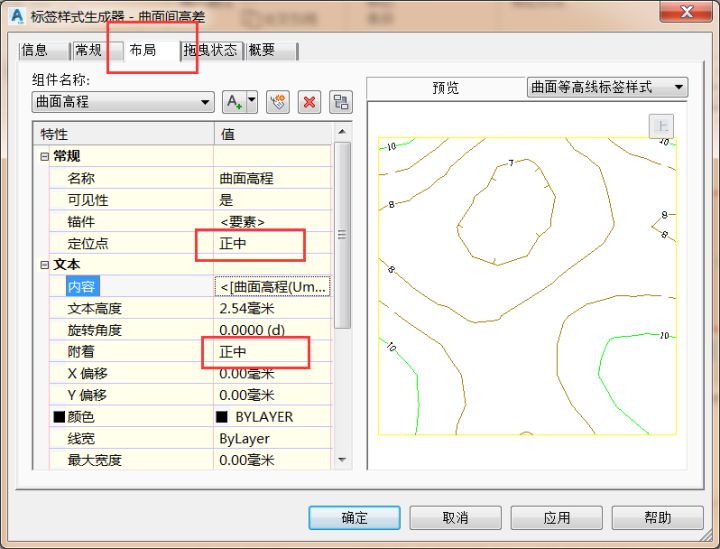
Task: Open the 概要 tab
Action: click(x=271, y=50)
